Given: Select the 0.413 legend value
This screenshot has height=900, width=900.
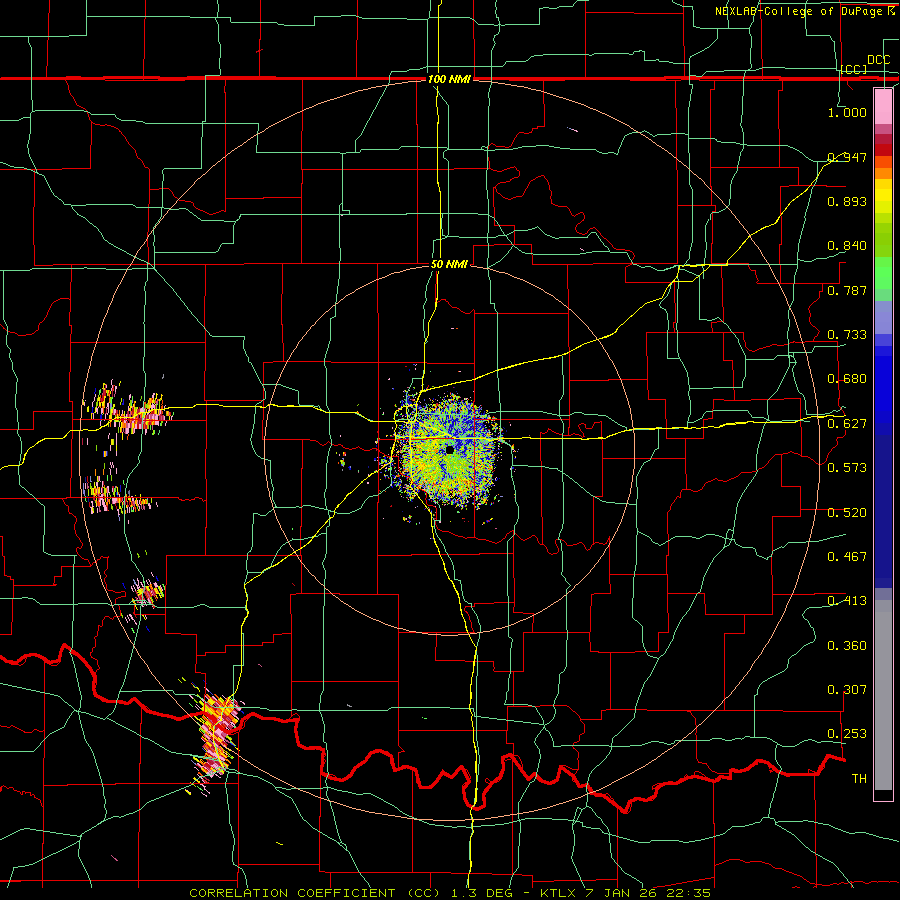Looking at the screenshot, I should [847, 601].
